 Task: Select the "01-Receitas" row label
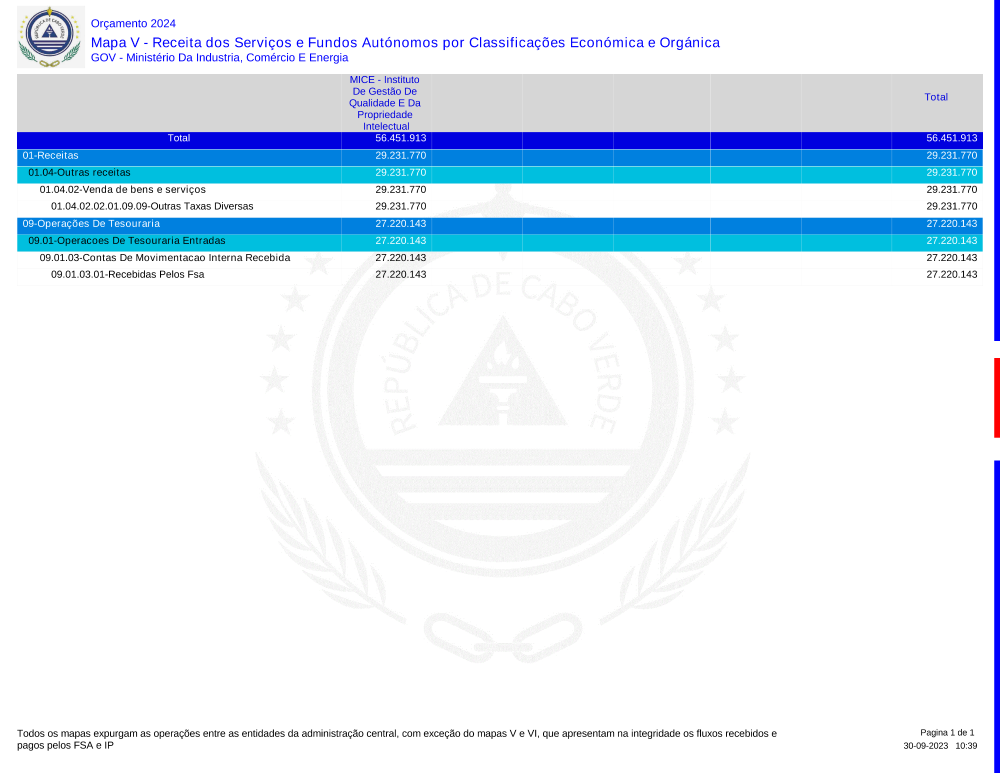coord(50,156)
